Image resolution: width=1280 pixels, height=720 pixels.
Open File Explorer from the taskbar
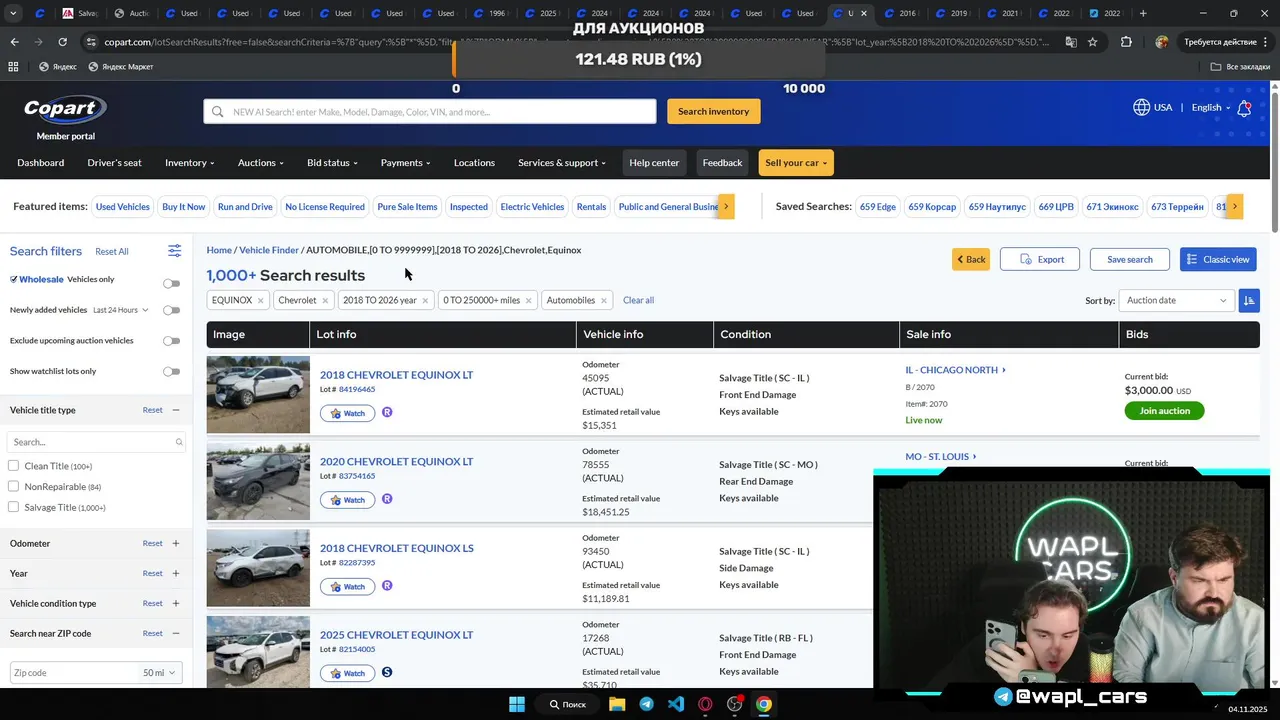click(617, 704)
